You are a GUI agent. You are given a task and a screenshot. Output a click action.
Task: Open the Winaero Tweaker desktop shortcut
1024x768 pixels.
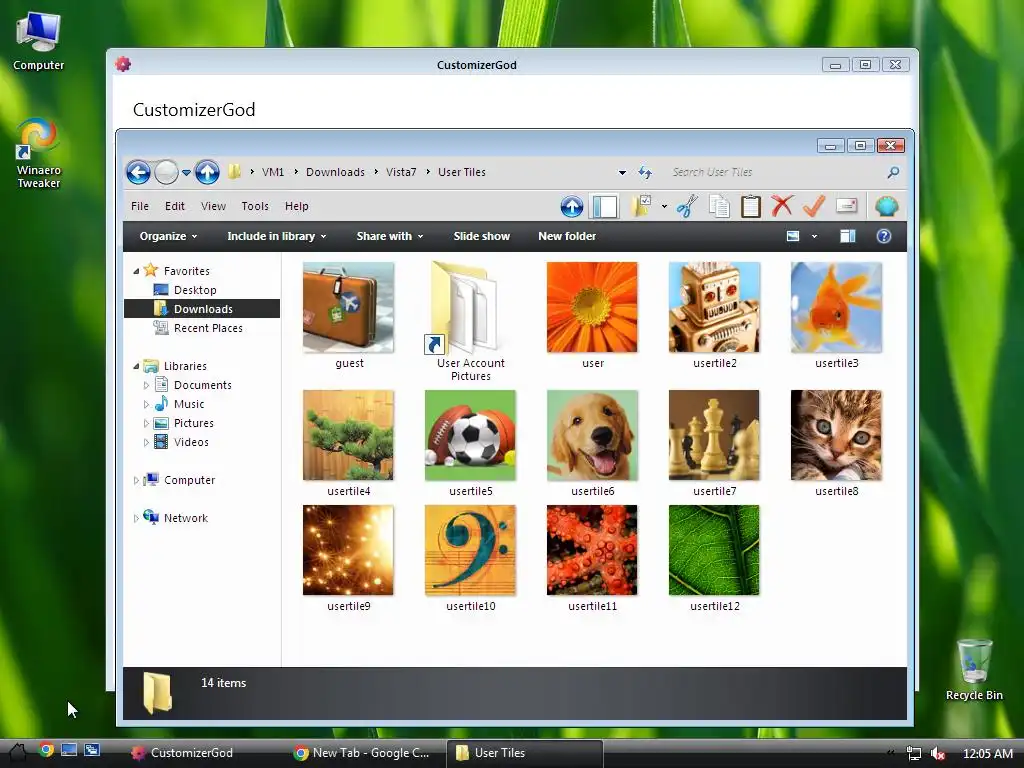[39, 155]
